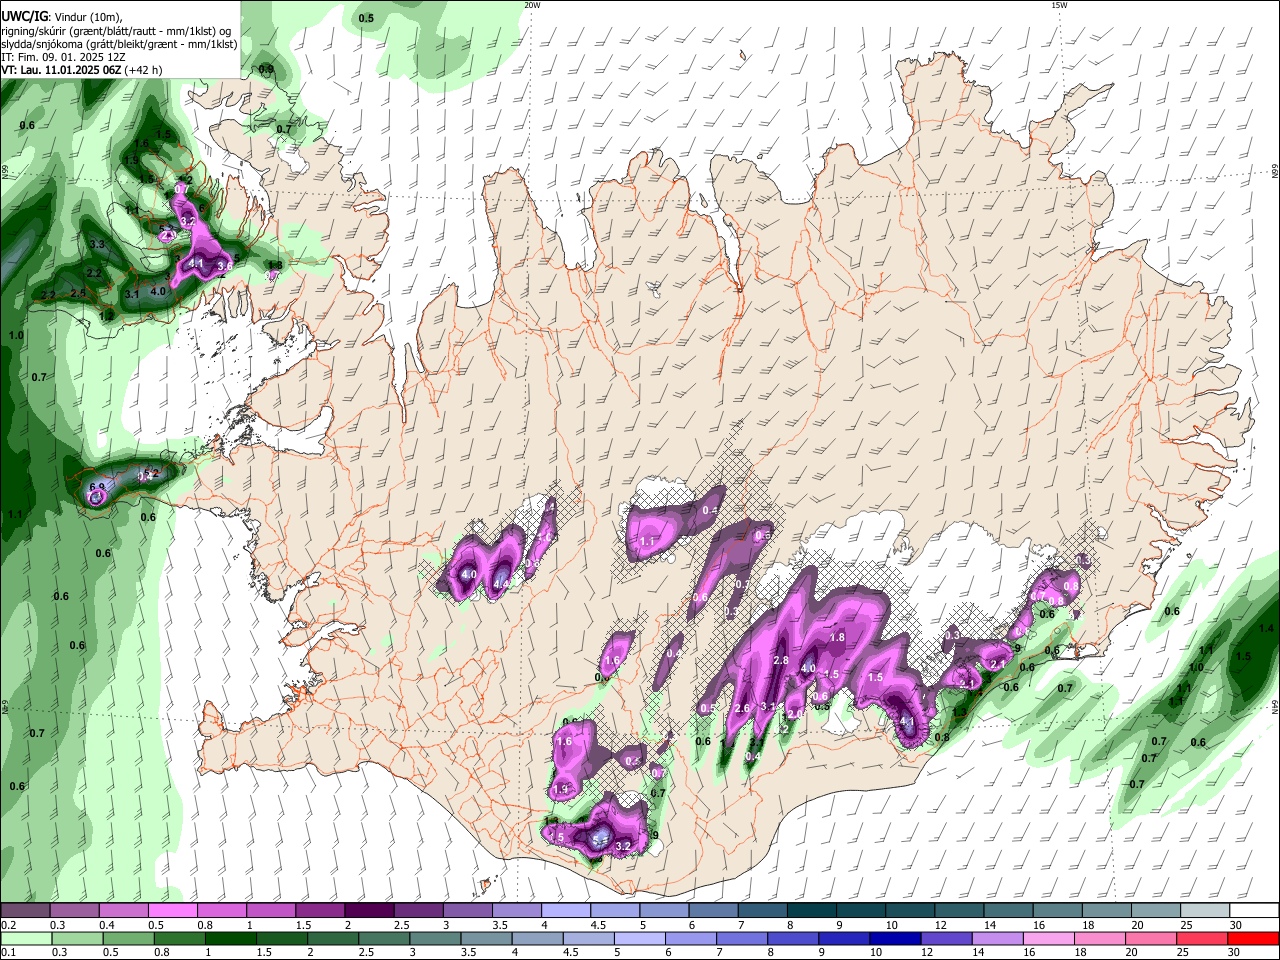Click the 3.3 value on the map

[97, 244]
